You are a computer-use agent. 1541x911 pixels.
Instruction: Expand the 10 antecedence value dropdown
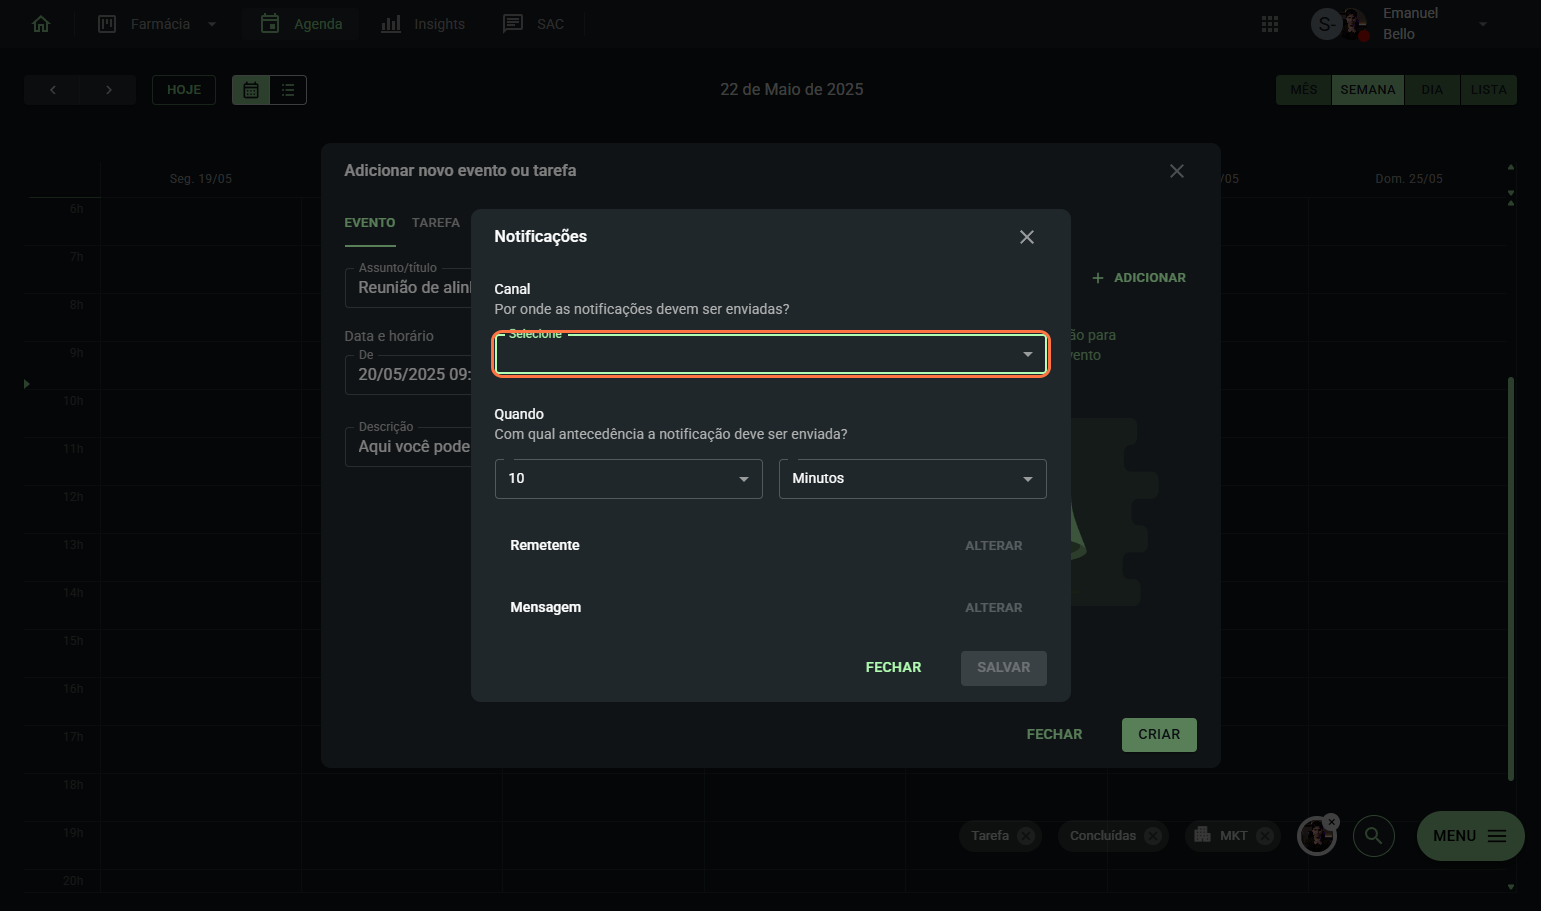pos(628,479)
